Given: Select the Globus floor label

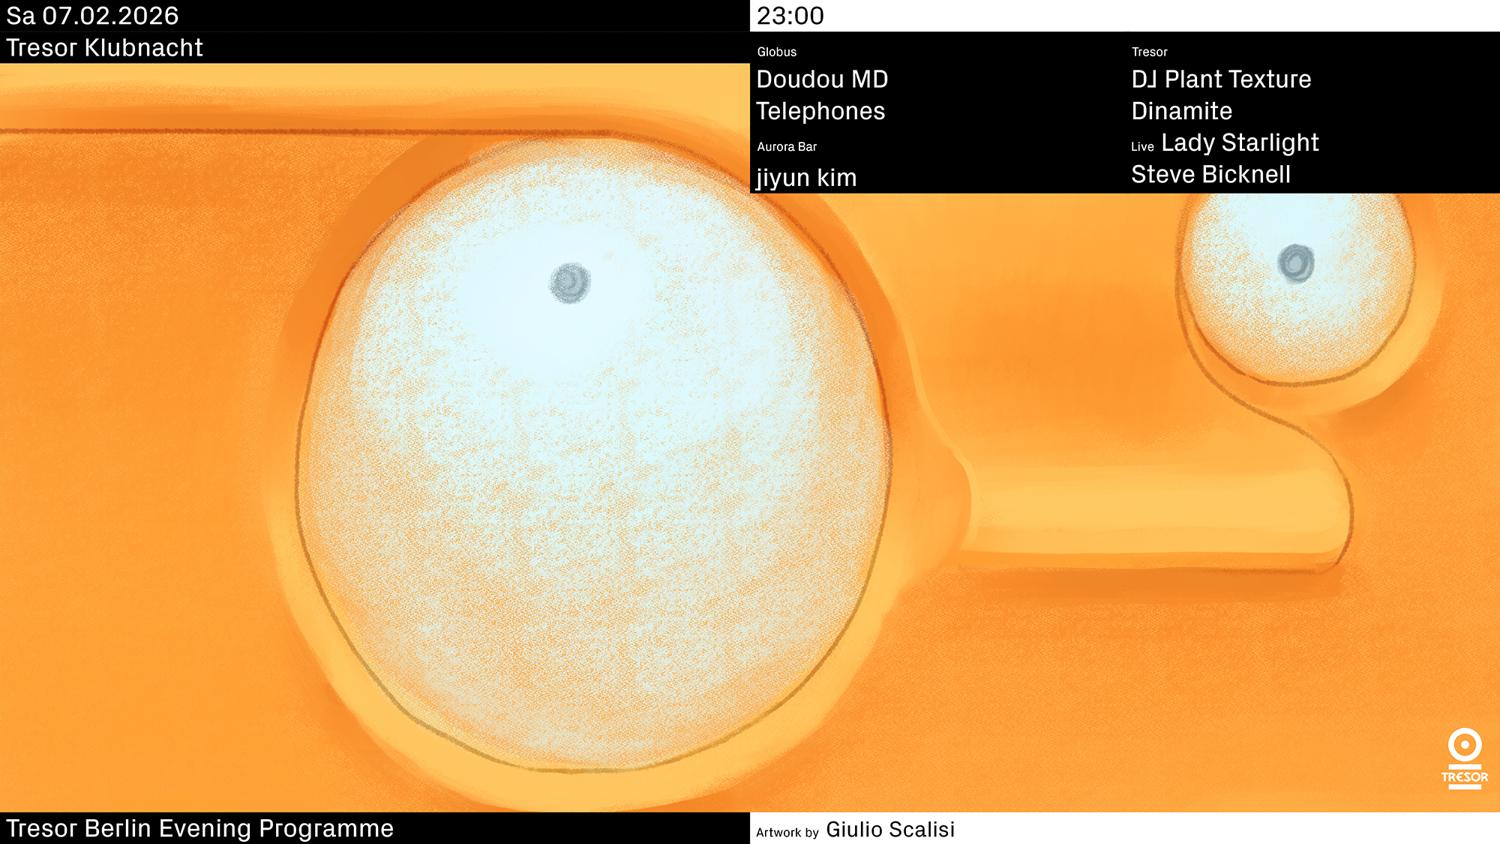Looking at the screenshot, I should click(776, 52).
